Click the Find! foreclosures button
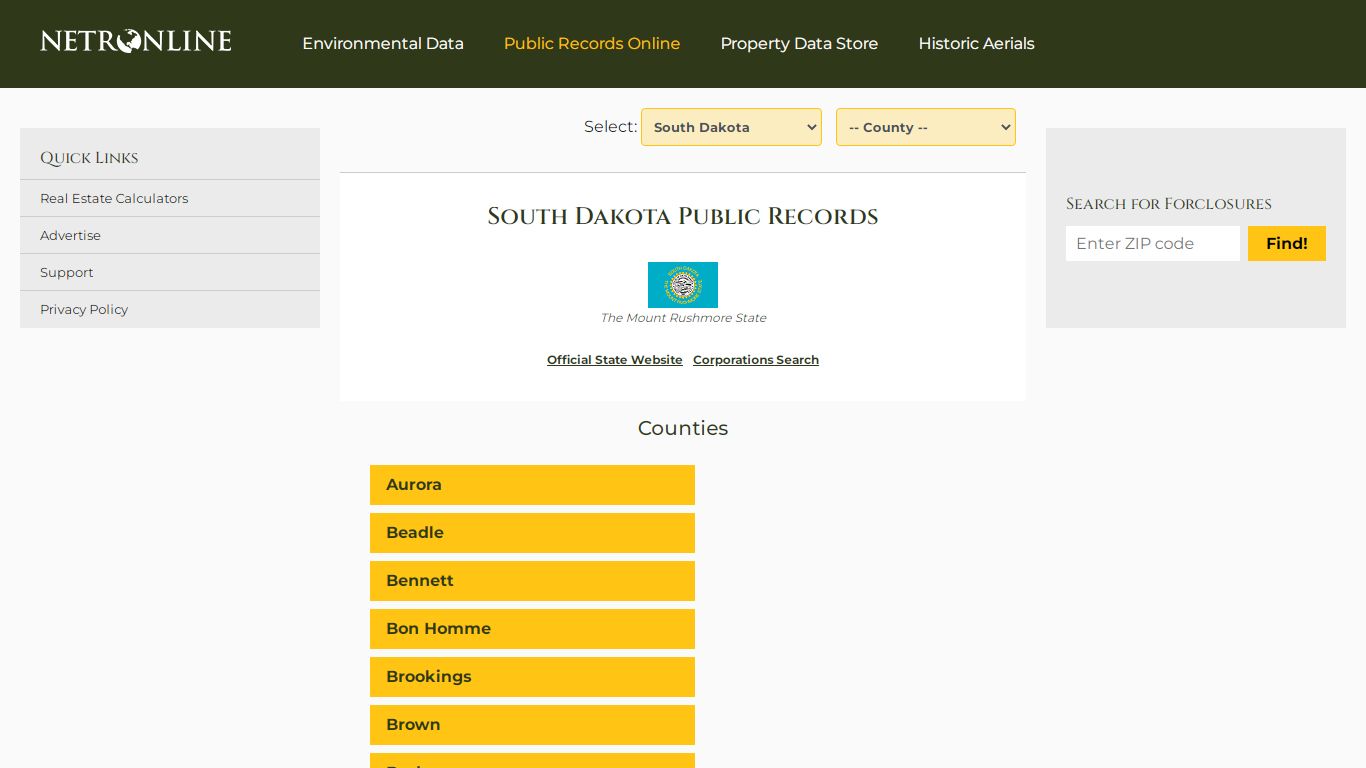The image size is (1366, 768). coord(1287,243)
